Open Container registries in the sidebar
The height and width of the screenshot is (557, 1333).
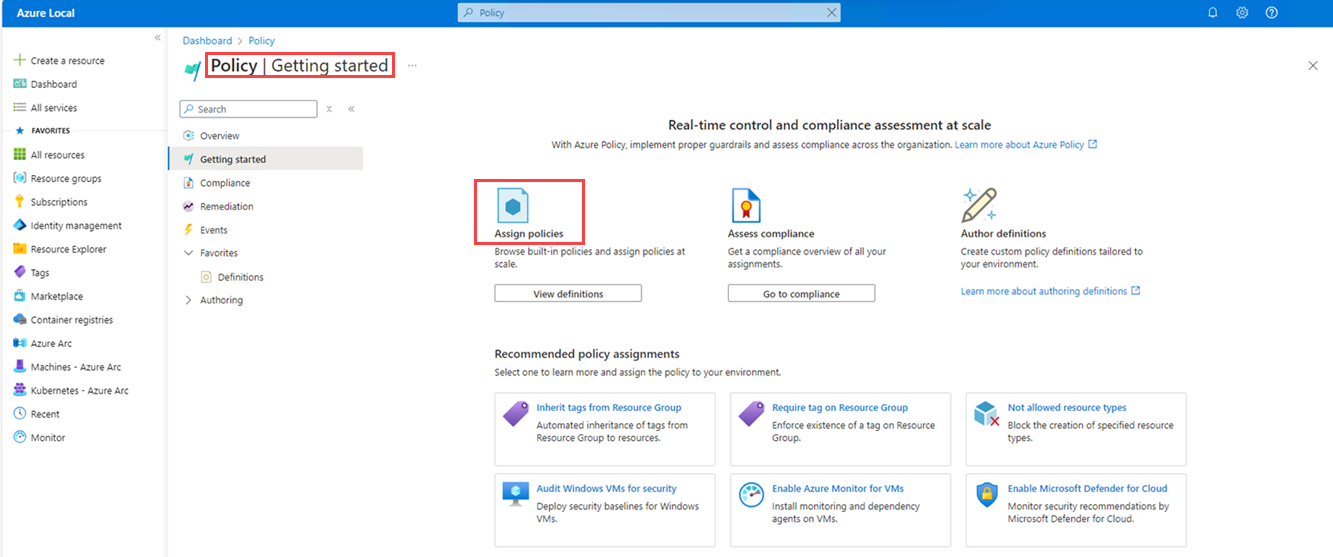(71, 320)
